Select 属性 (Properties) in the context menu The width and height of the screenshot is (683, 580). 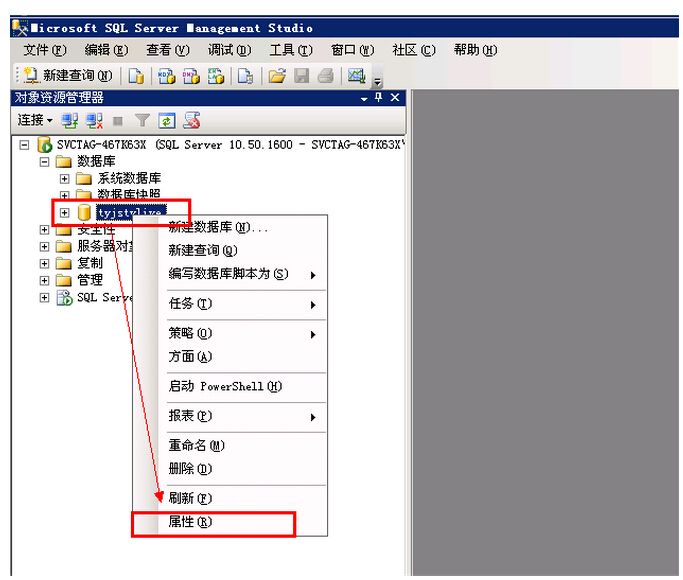pos(190,522)
